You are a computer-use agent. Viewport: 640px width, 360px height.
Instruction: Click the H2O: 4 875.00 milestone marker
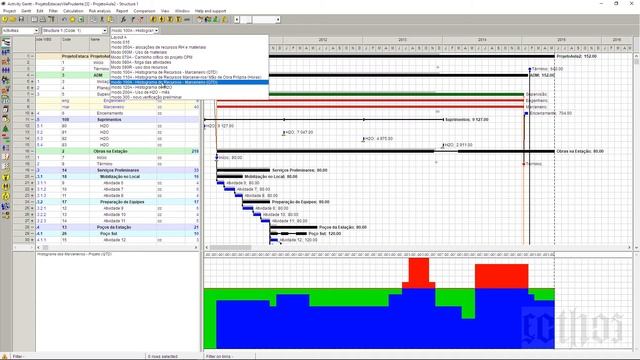(363, 139)
